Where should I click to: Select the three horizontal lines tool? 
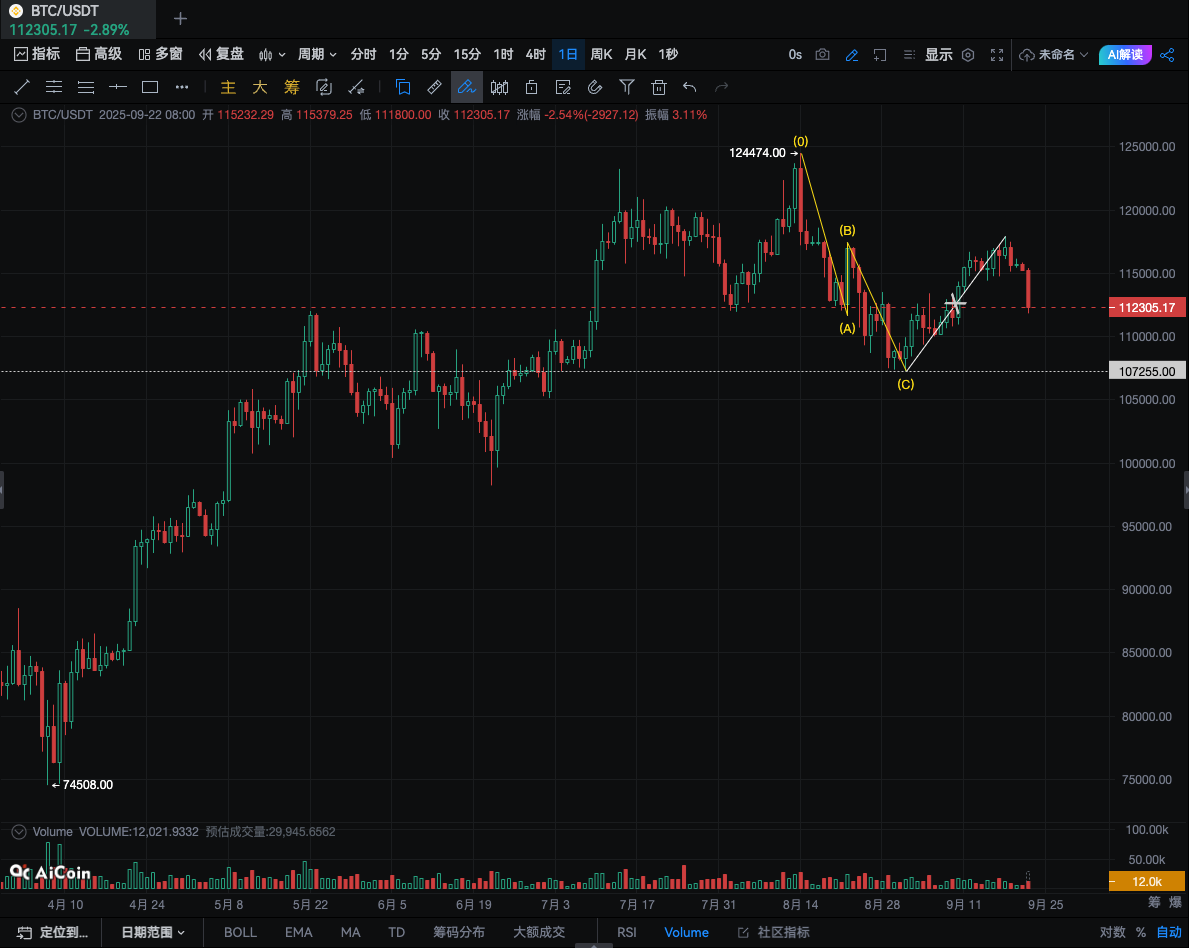tap(86, 87)
